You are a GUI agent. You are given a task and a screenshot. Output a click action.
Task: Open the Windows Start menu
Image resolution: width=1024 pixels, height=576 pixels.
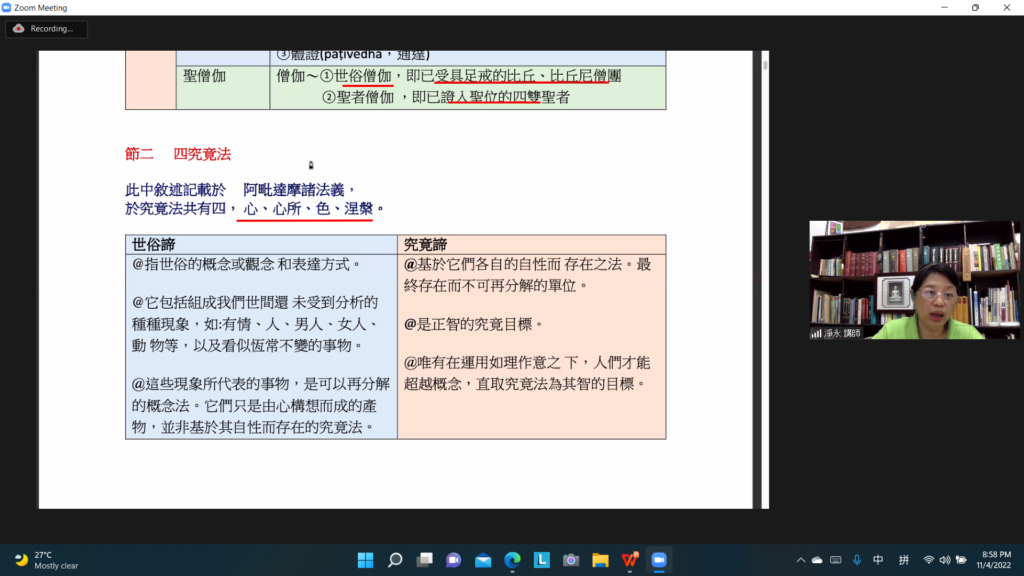[x=365, y=560]
